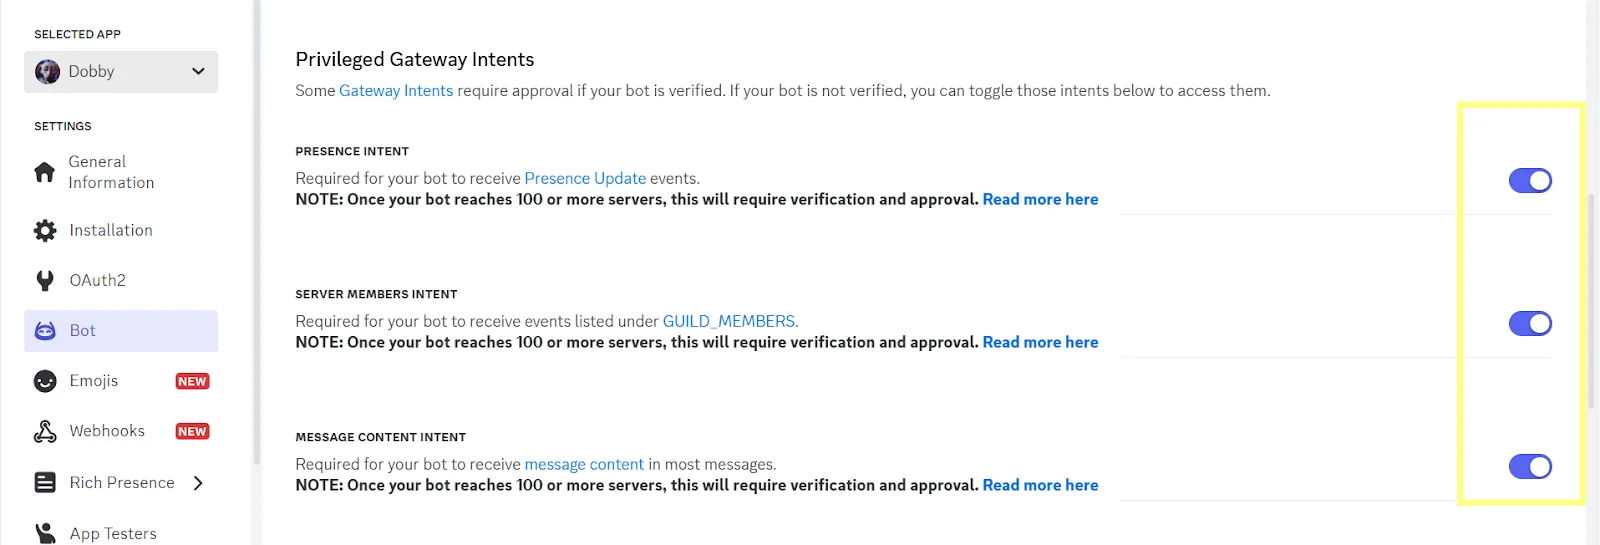
Task: Expand the Rich Presence submenu chevron
Action: [x=198, y=483]
